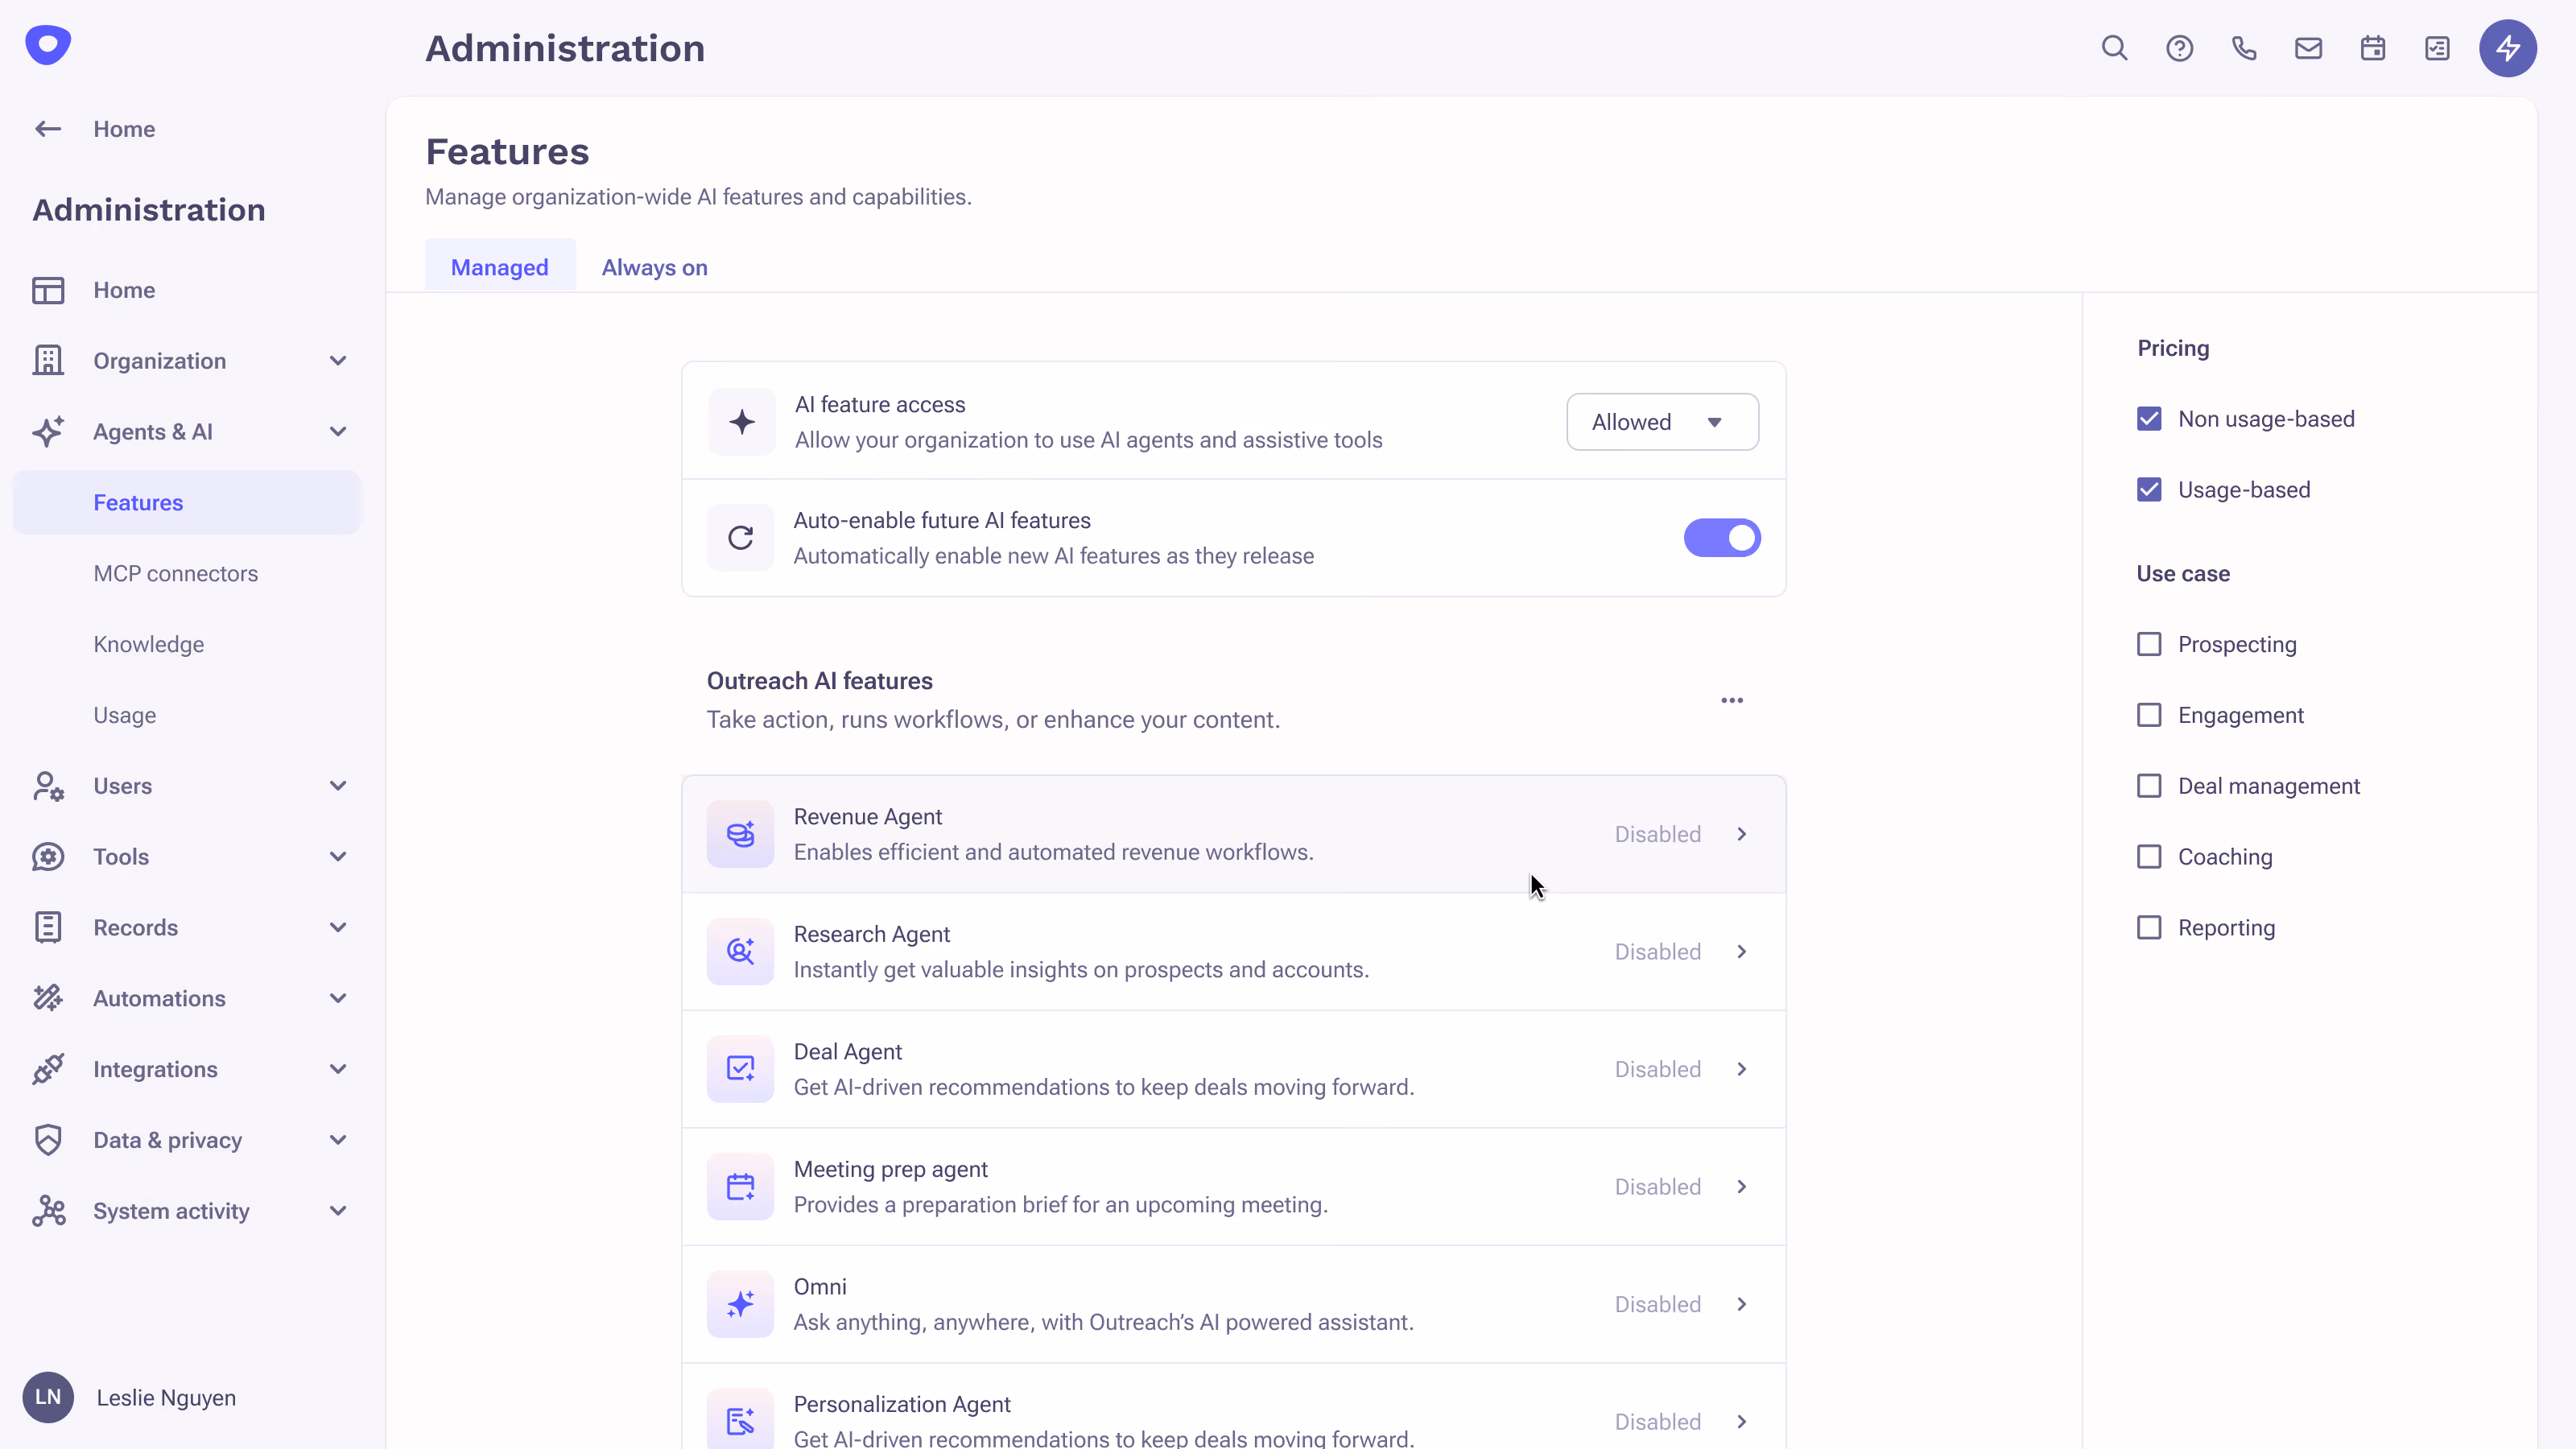Open Knowledge in the sidebar
The height and width of the screenshot is (1449, 2576).
click(148, 645)
